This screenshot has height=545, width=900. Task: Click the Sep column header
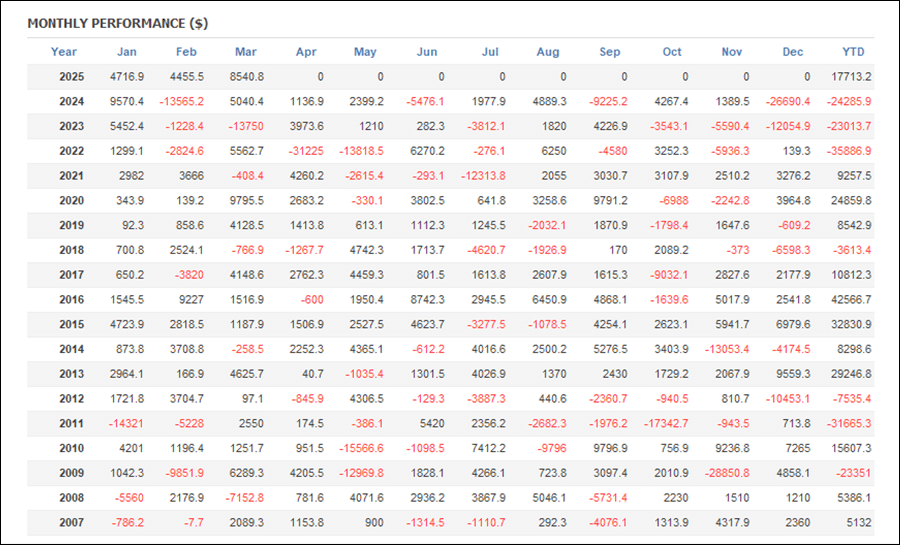coord(610,52)
